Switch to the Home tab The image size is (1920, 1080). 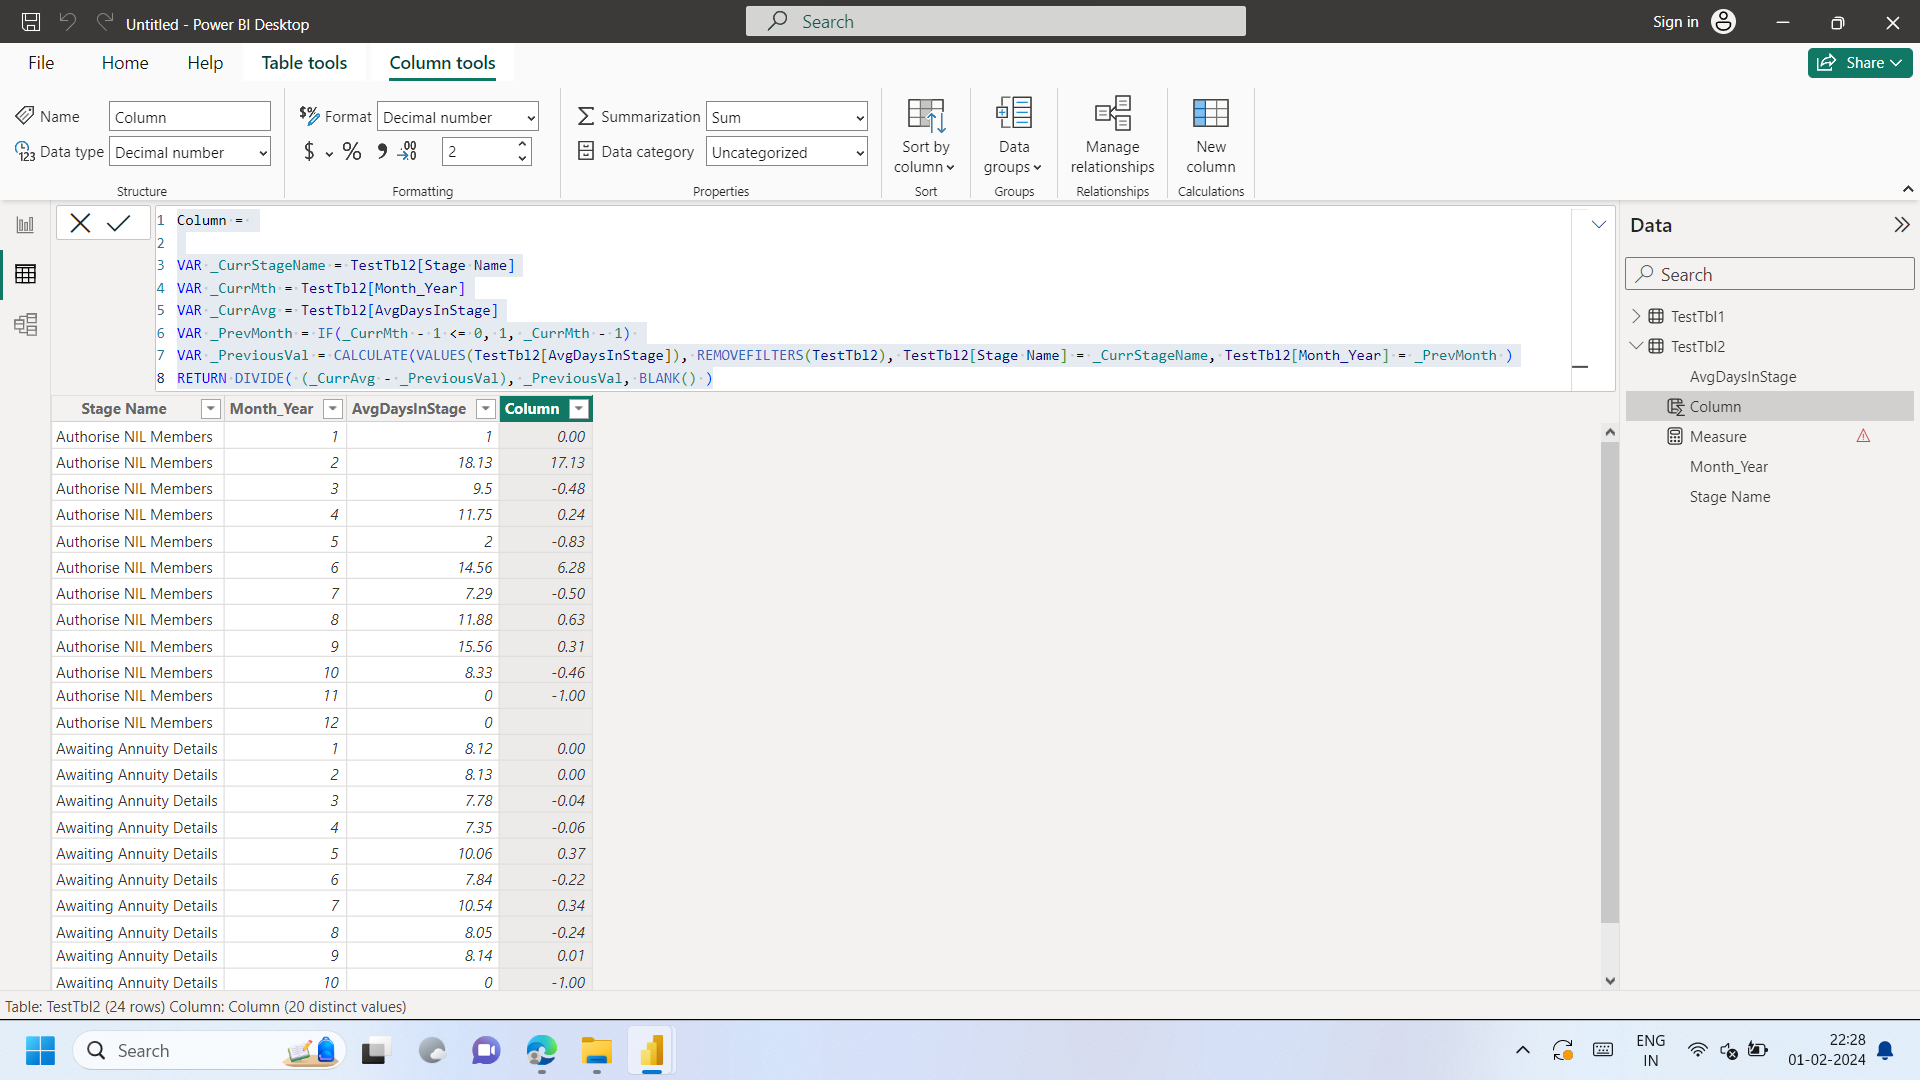tap(125, 63)
